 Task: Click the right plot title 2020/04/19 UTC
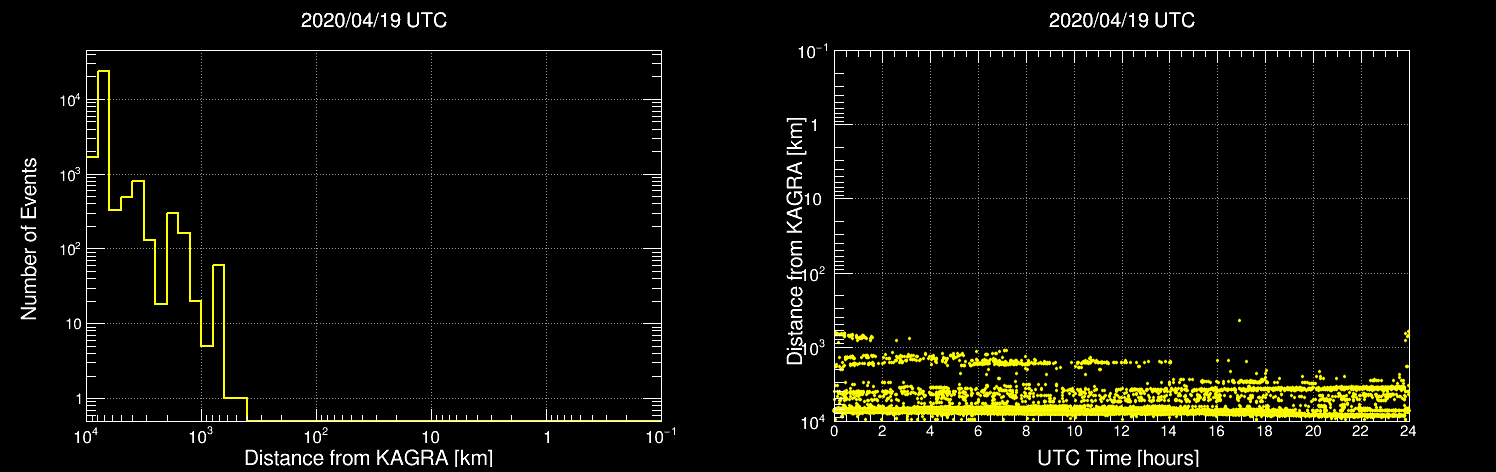[1121, 21]
